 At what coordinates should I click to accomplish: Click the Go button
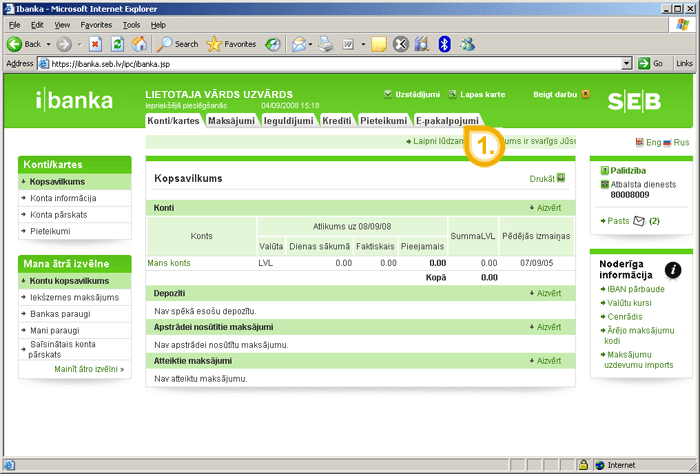(x=650, y=63)
